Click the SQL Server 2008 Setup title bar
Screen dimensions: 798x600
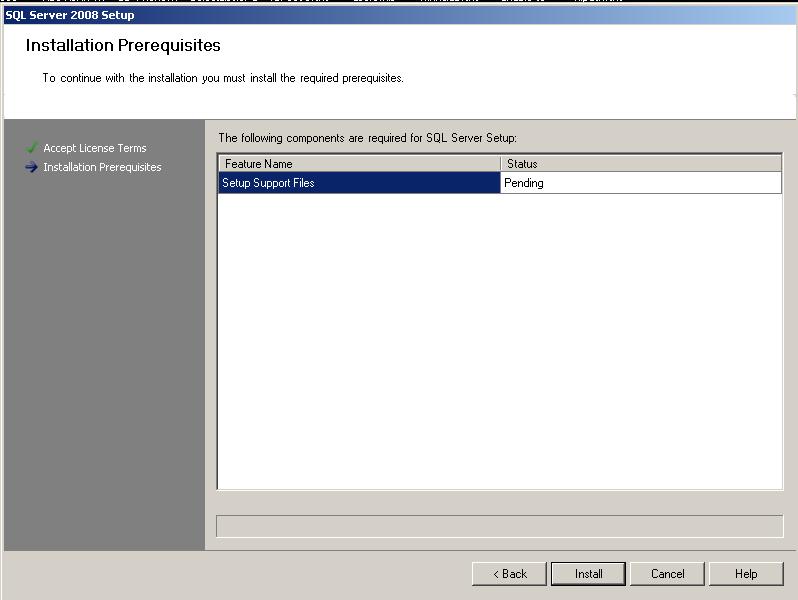(399, 15)
